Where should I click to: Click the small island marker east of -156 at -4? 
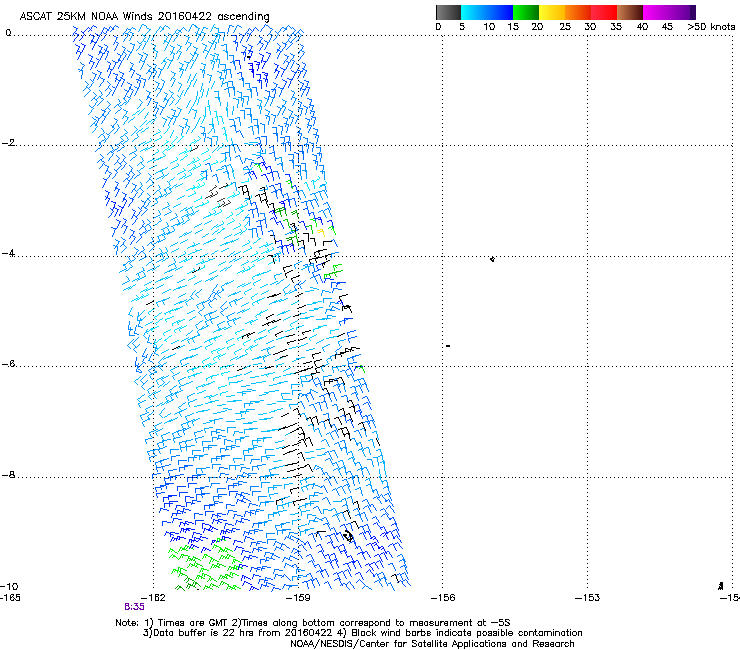[x=492, y=259]
